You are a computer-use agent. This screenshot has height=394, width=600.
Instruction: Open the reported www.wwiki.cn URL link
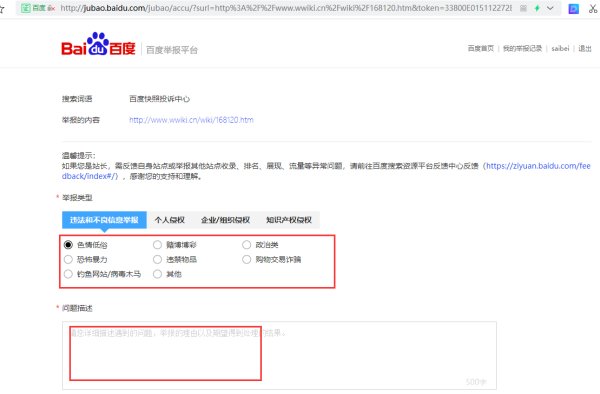click(x=191, y=120)
